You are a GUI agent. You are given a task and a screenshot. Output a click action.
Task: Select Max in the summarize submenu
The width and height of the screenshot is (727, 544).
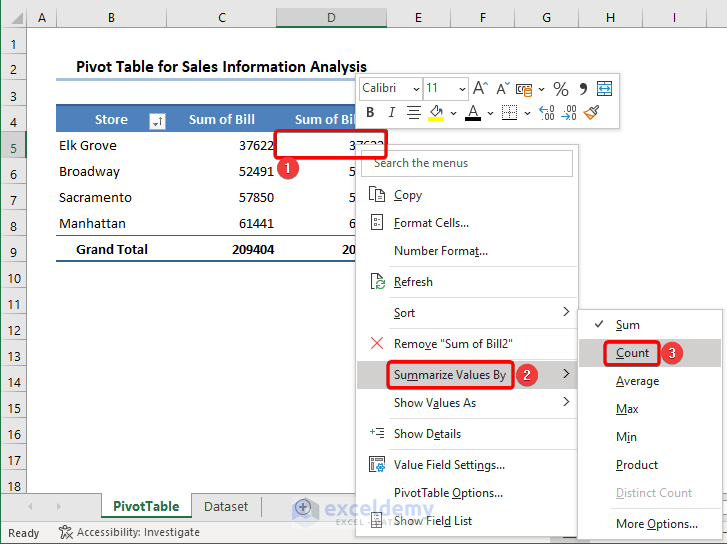coord(628,409)
